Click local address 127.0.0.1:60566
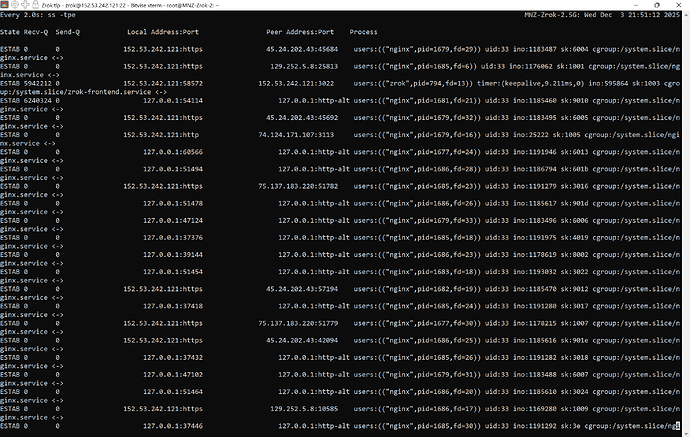 click(x=173, y=152)
